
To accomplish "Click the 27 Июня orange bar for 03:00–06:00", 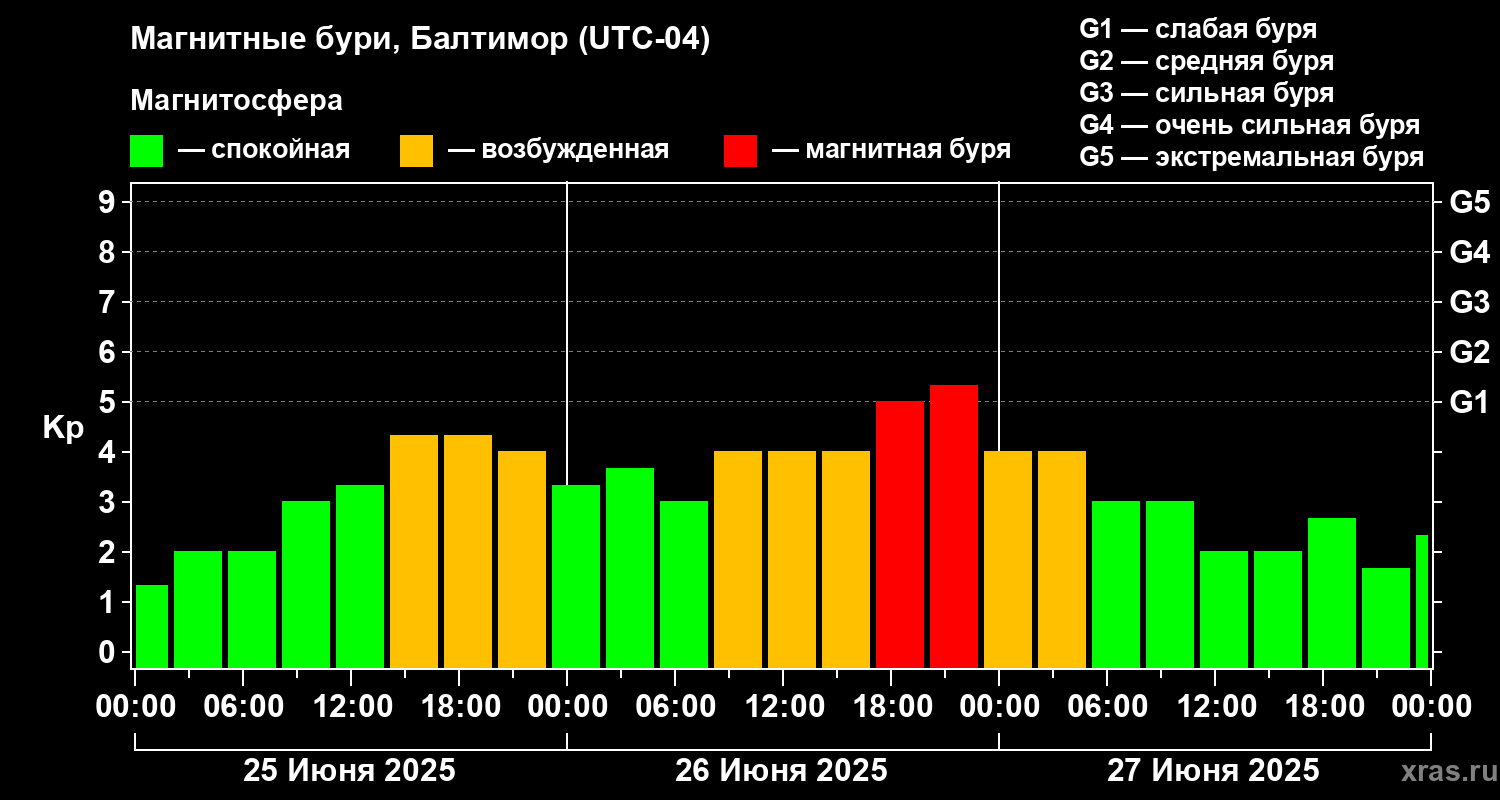I will click(1062, 559).
